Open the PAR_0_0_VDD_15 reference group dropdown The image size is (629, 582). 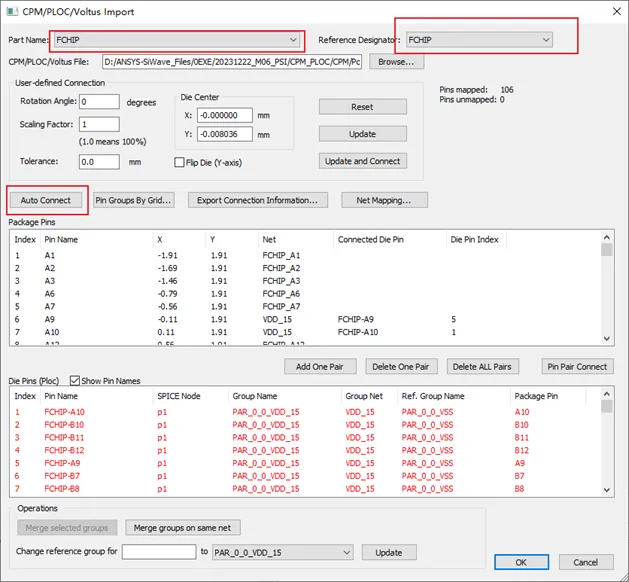282,552
